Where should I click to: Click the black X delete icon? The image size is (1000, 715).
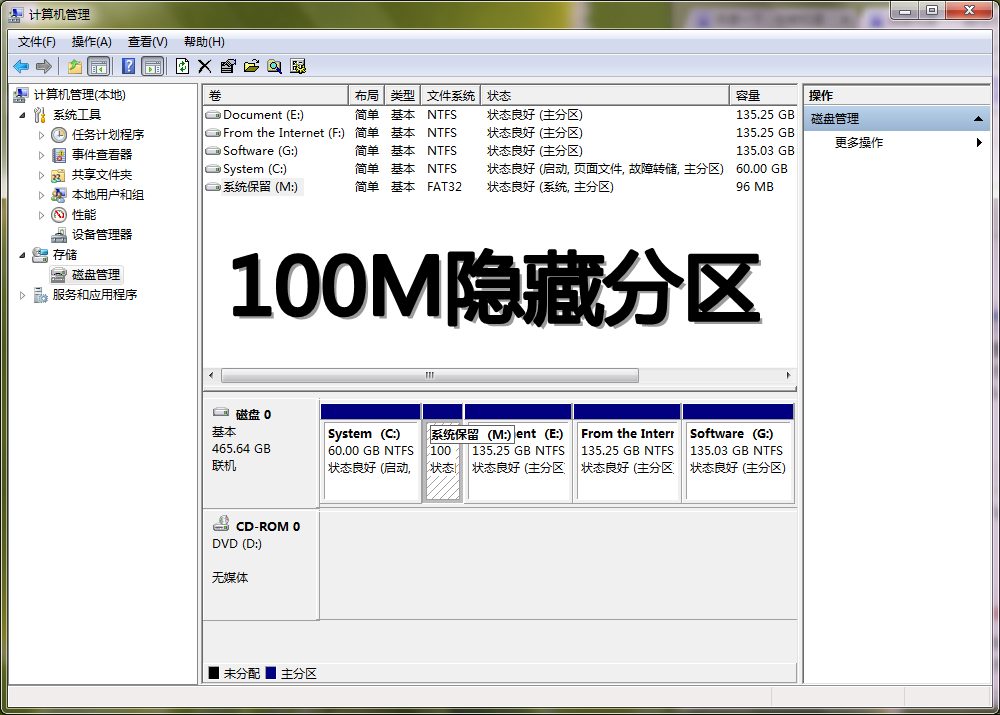pos(205,66)
